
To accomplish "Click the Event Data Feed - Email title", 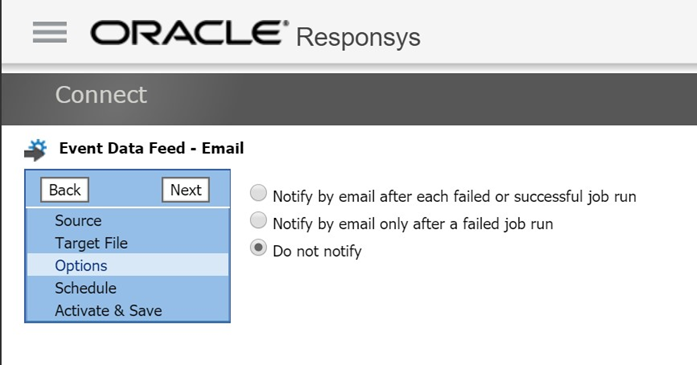I will pos(152,148).
